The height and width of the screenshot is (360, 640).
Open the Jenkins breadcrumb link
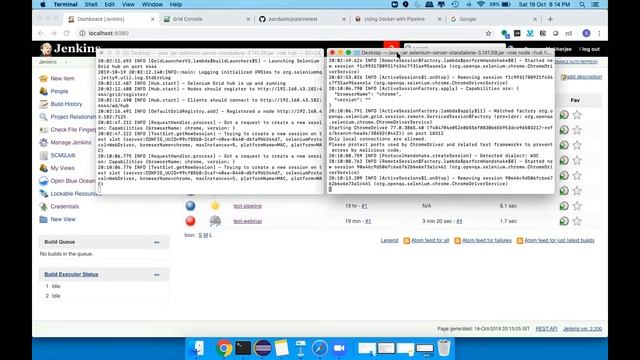coord(48,62)
